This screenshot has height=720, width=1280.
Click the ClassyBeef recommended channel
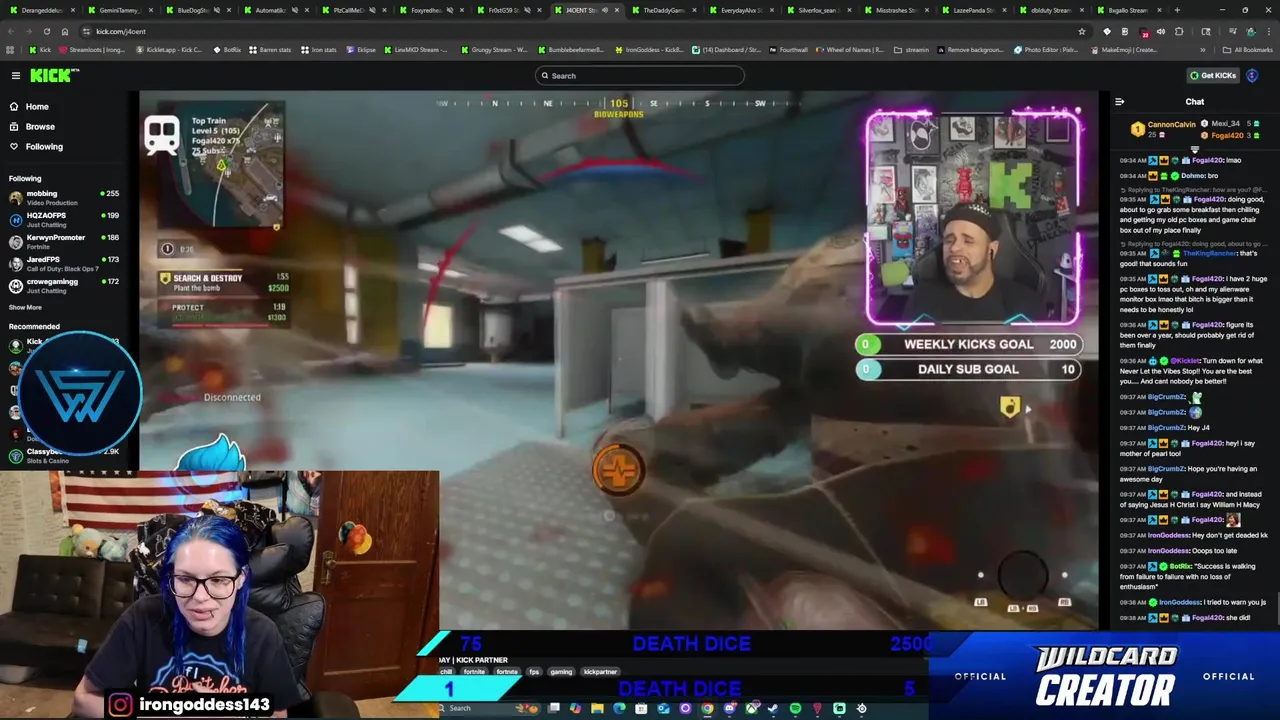pyautogui.click(x=64, y=455)
